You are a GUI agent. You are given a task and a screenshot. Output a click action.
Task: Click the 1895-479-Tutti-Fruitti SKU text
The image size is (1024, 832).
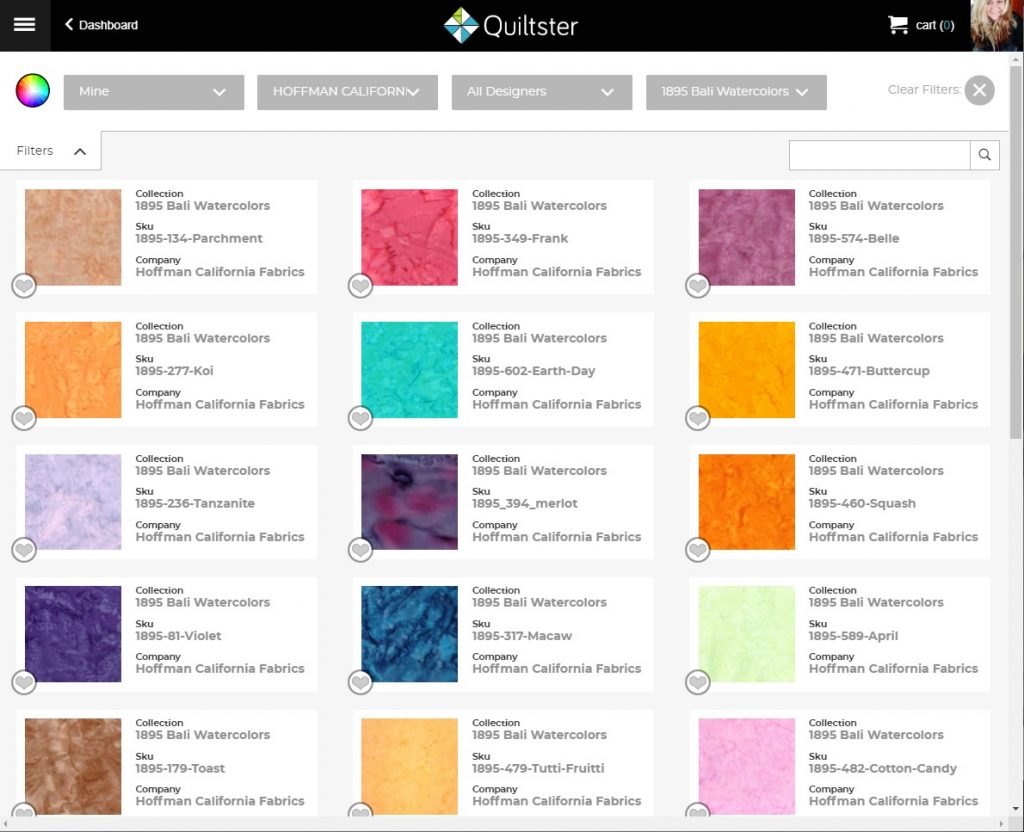[x=538, y=769]
